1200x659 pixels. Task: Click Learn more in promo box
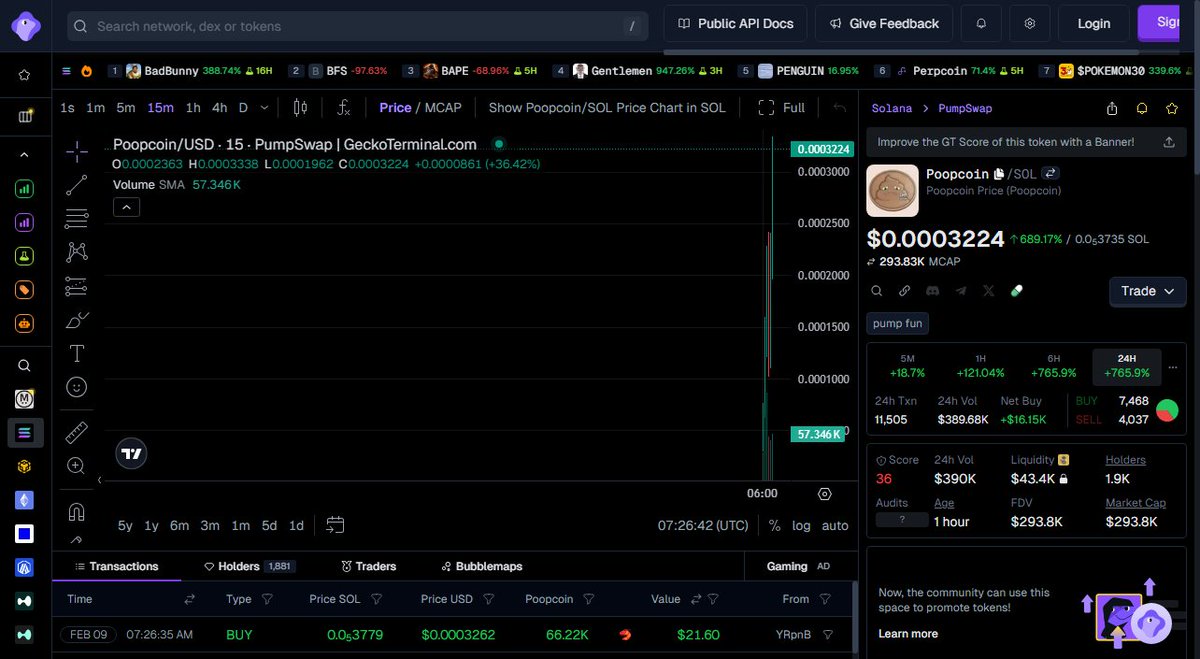908,633
